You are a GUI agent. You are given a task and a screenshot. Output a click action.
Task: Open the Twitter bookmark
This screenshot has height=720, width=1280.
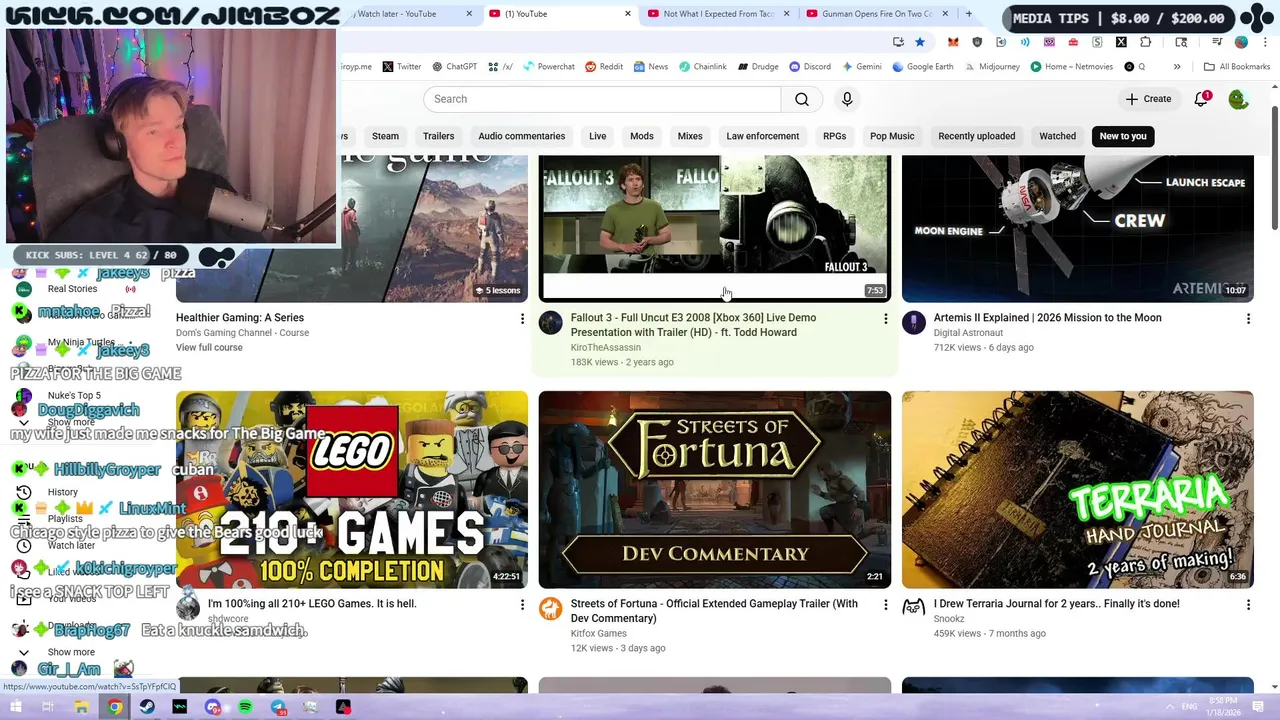click(402, 67)
